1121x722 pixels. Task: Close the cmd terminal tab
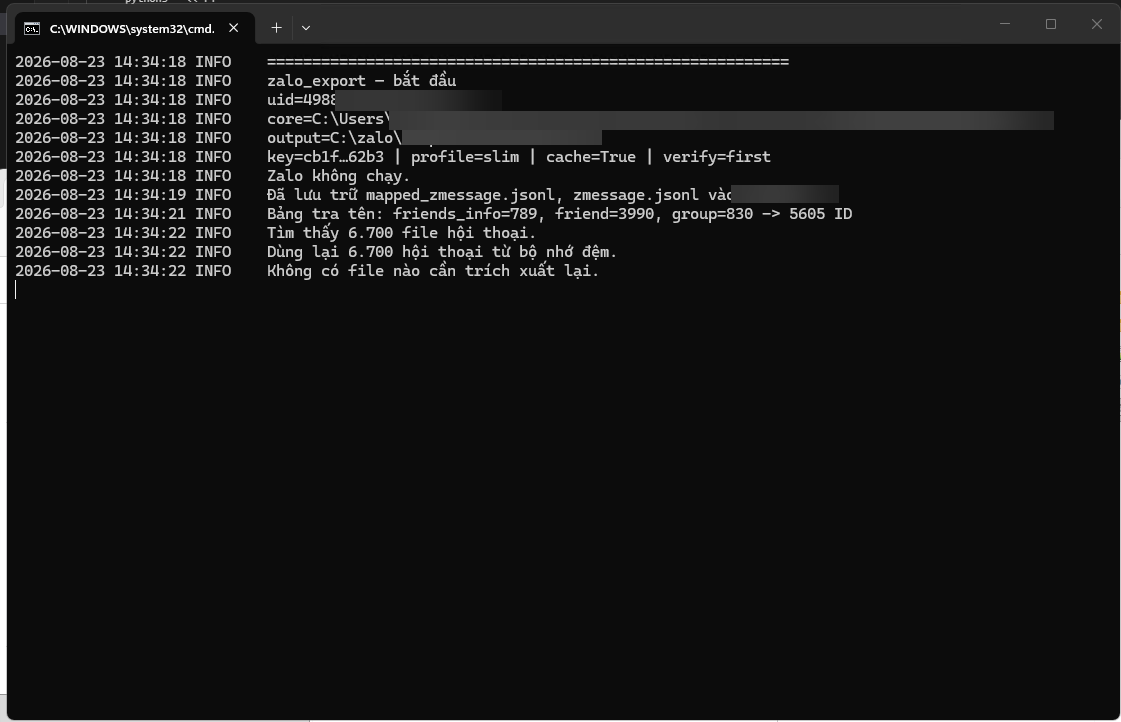click(234, 28)
